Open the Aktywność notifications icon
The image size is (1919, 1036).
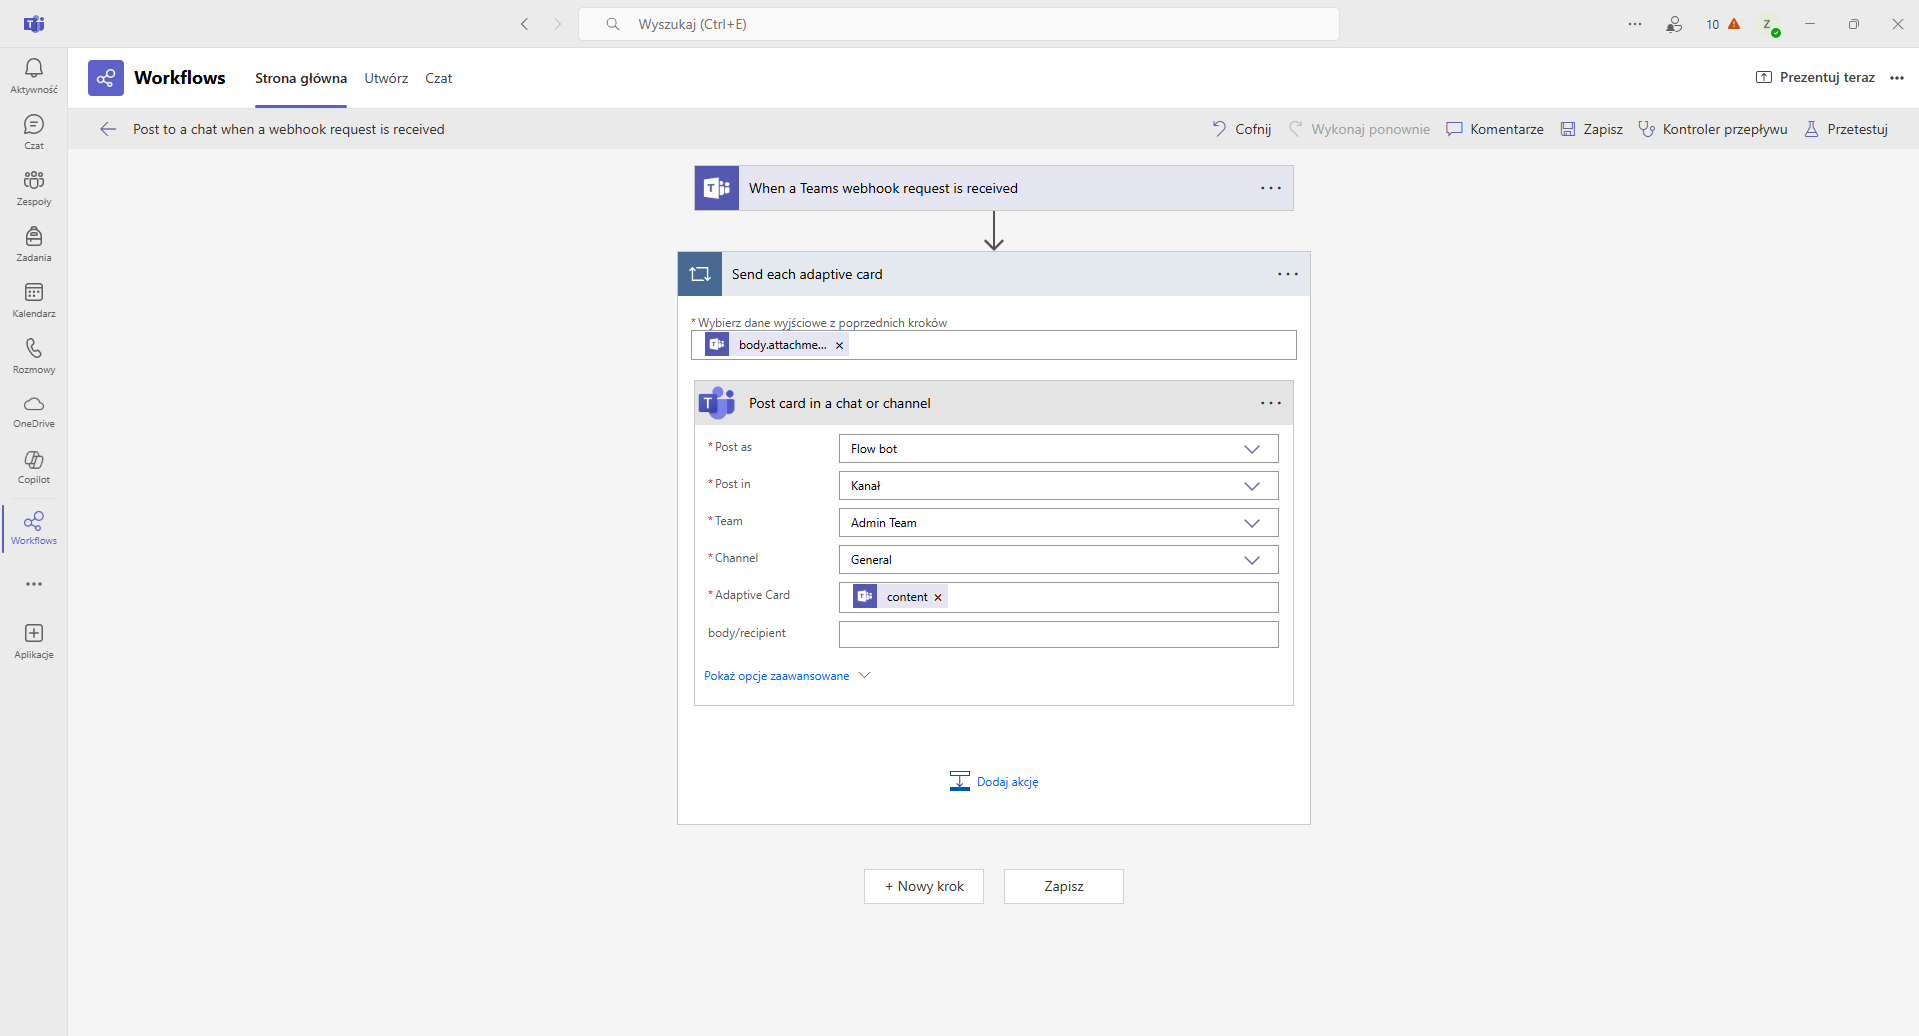point(34,75)
